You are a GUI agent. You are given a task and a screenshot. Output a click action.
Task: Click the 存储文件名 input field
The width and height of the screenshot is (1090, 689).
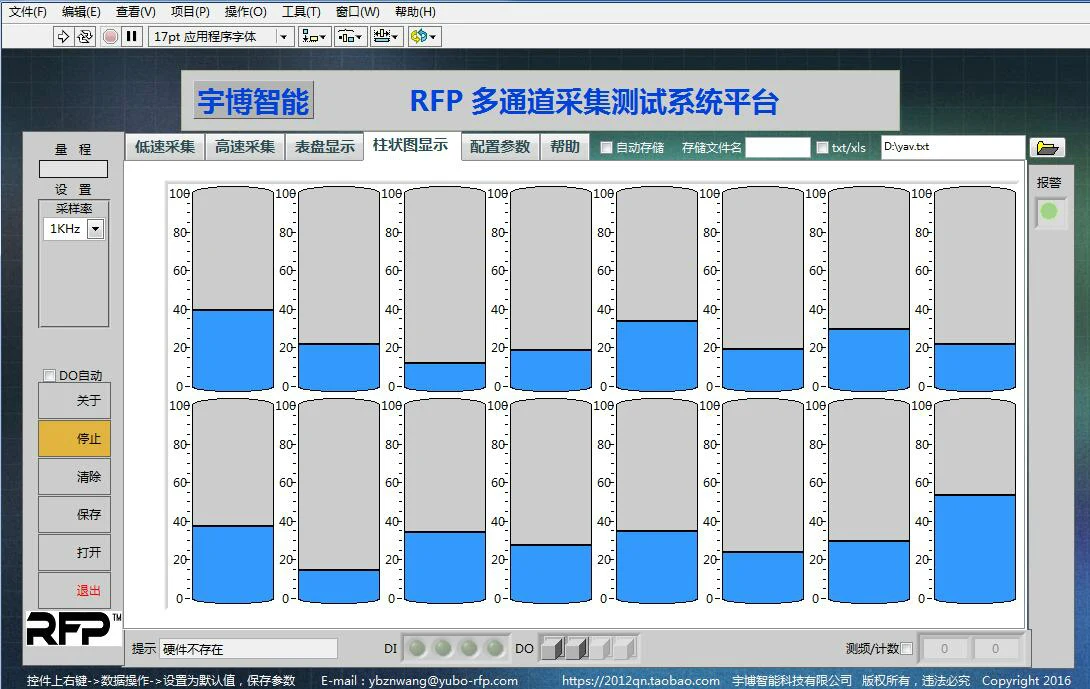[x=777, y=147]
